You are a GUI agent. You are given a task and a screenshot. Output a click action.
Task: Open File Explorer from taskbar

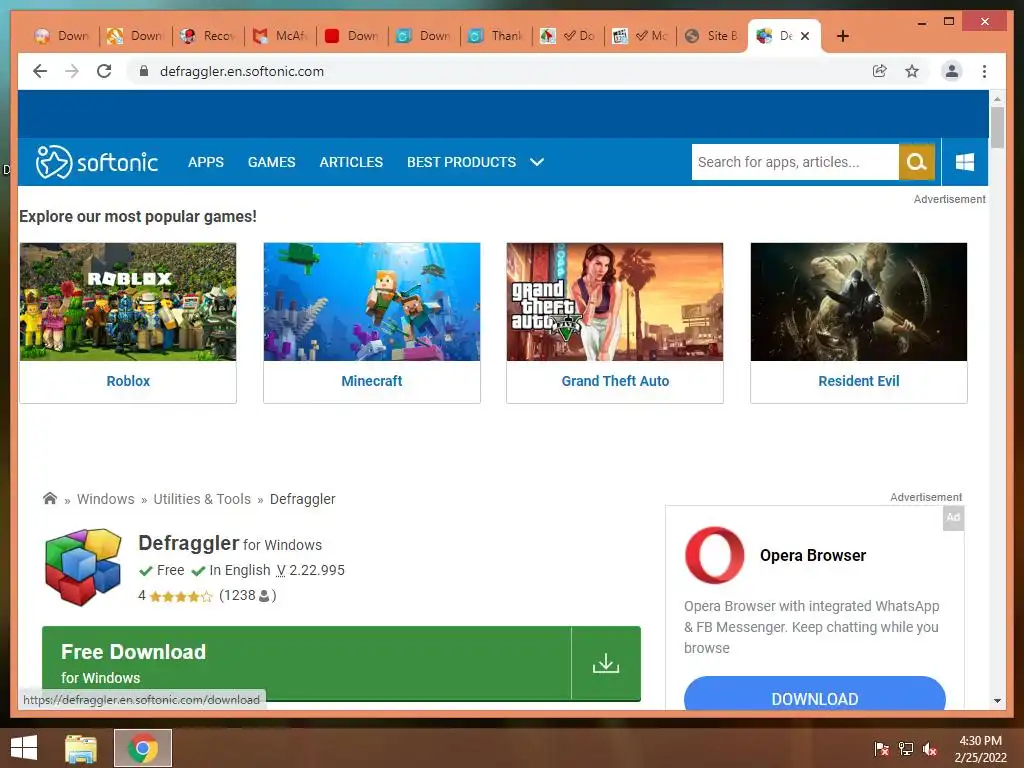pyautogui.click(x=81, y=748)
